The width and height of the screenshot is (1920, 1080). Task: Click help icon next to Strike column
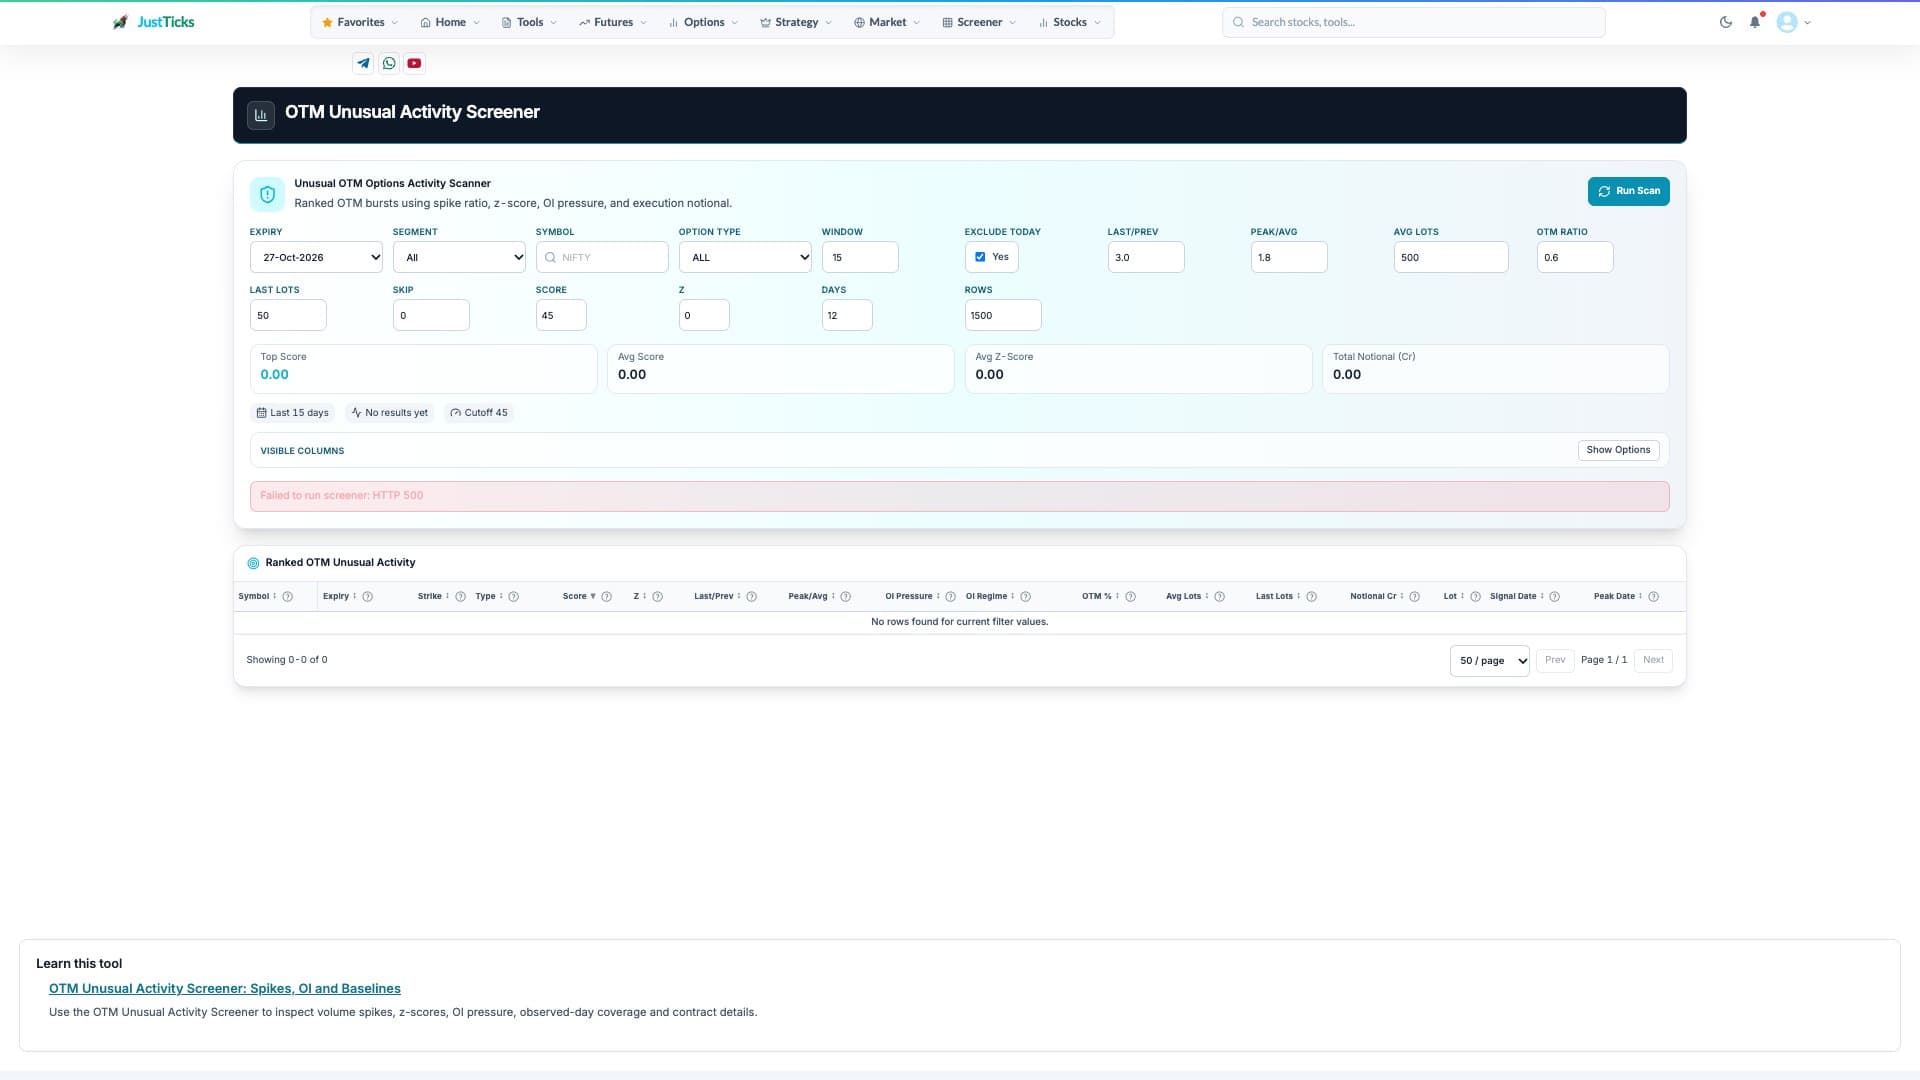coord(461,597)
